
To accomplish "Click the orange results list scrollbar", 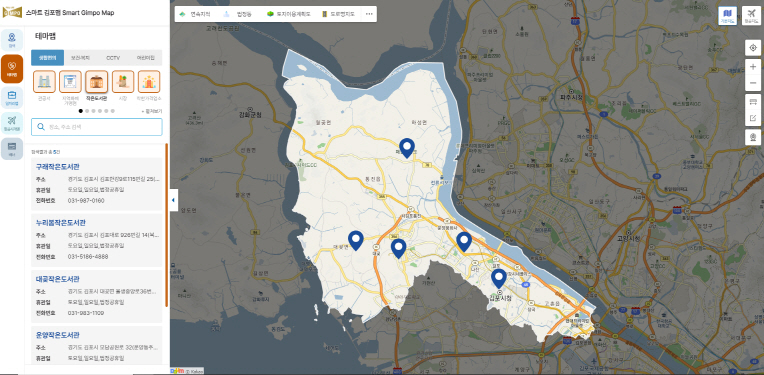I will pyautogui.click(x=167, y=225).
